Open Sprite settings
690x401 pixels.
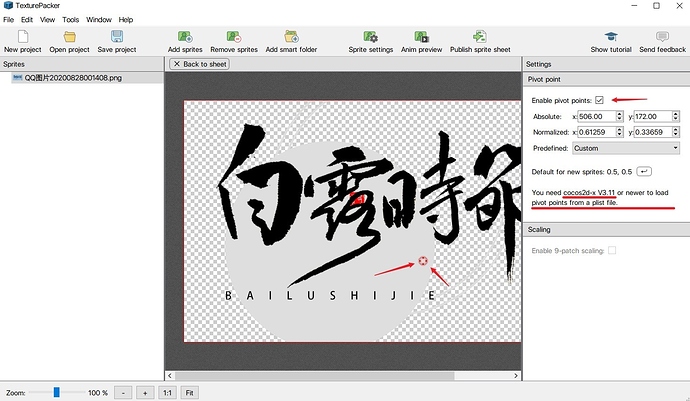(x=371, y=37)
